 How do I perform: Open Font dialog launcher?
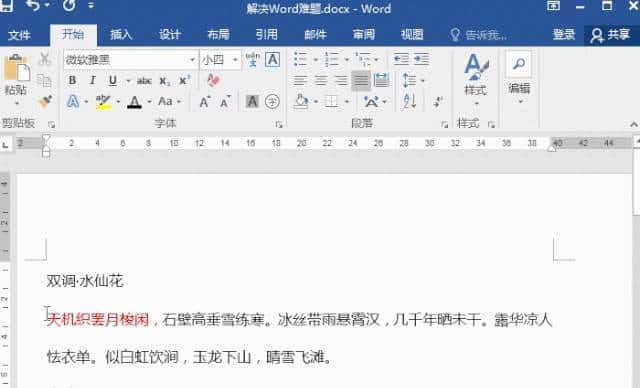point(279,124)
